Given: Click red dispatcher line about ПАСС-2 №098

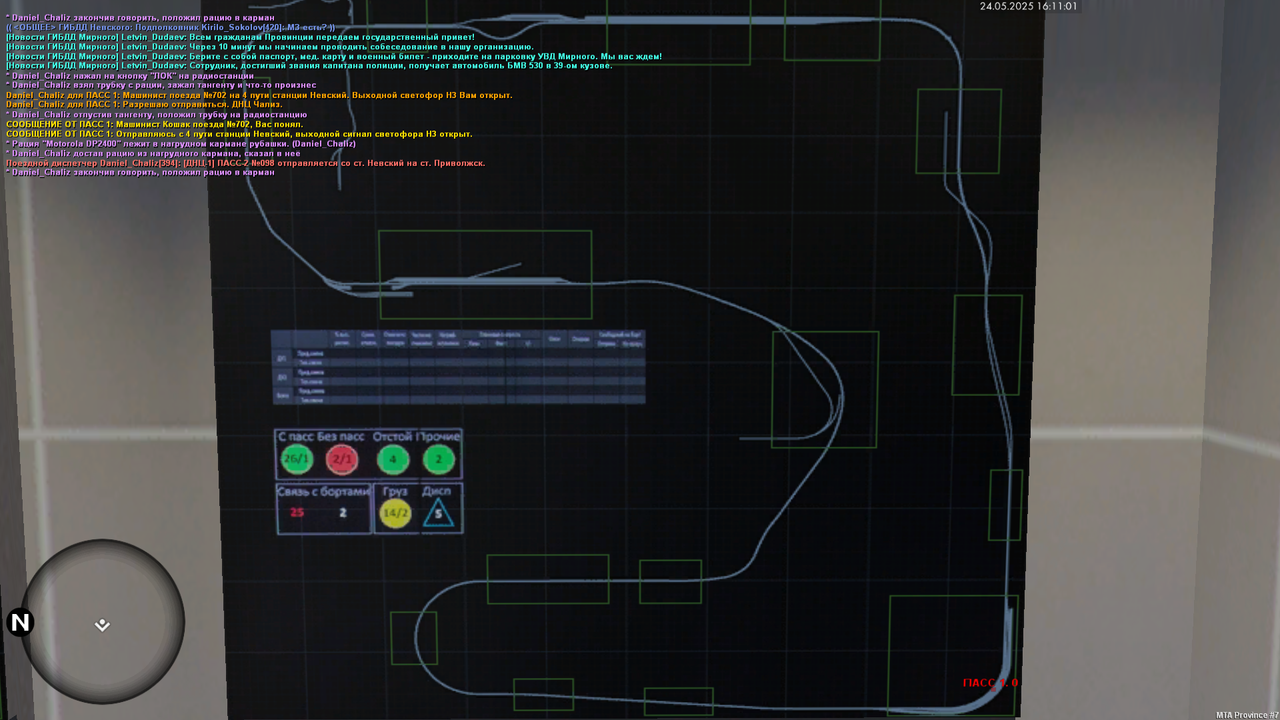Looking at the screenshot, I should tap(245, 163).
